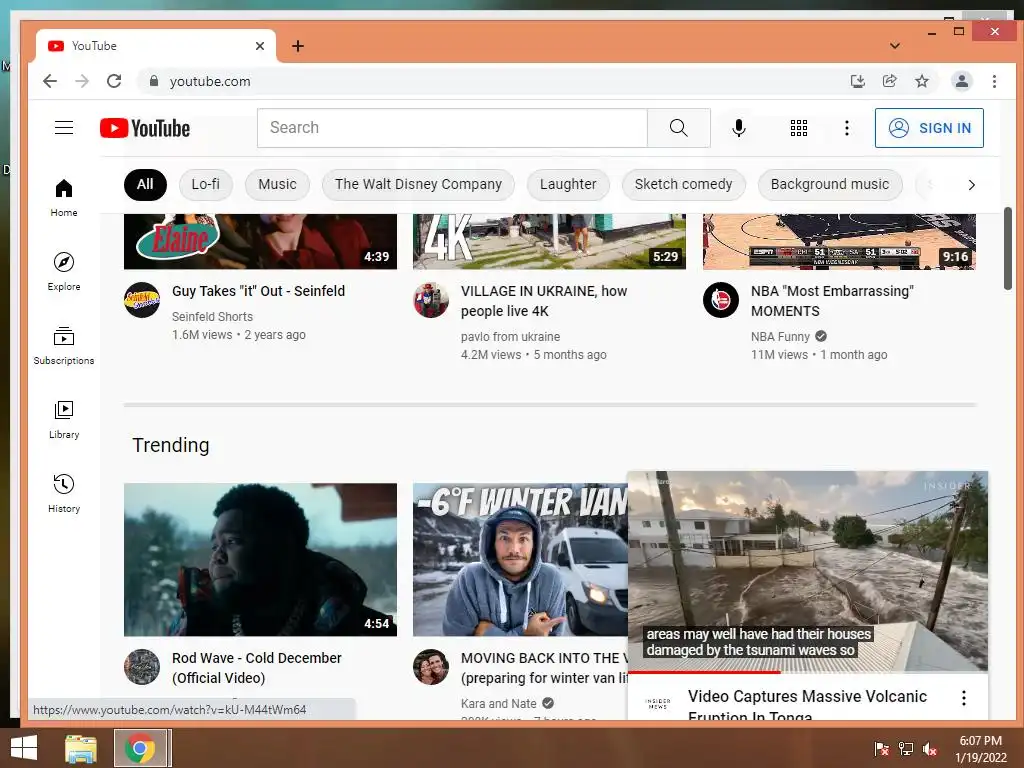Viewport: 1024px width, 768px height.
Task: Reload the page
Action: pos(114,81)
